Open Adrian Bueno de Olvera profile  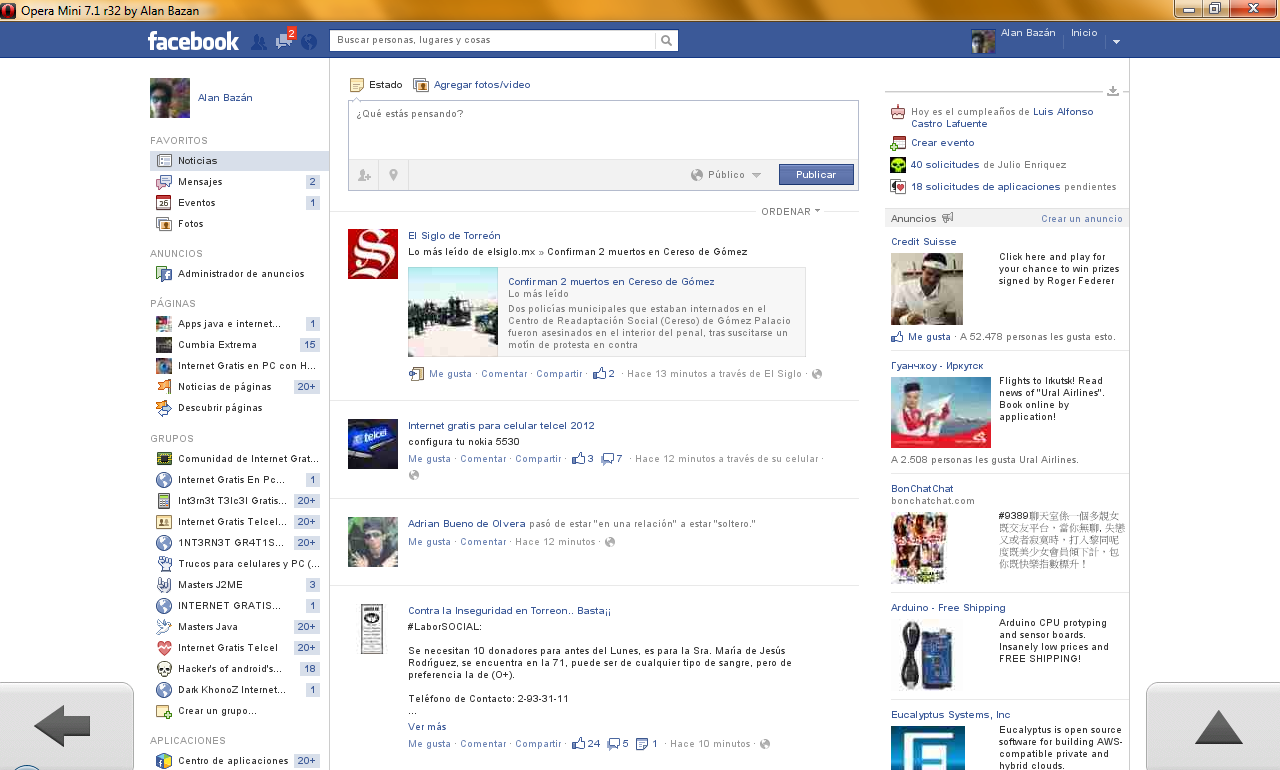(468, 524)
